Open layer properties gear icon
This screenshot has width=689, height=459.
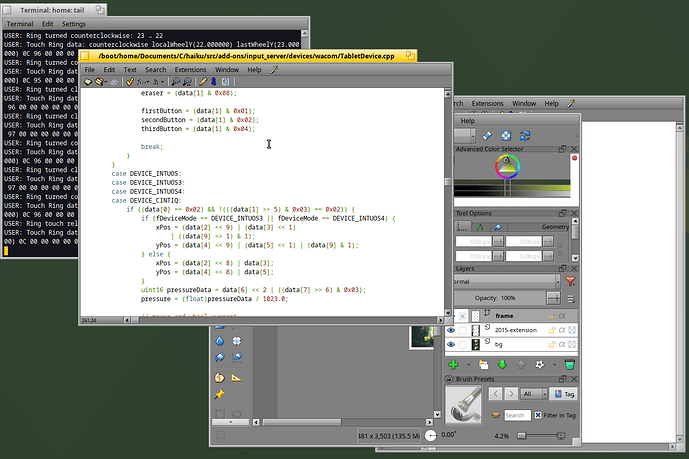click(540, 365)
